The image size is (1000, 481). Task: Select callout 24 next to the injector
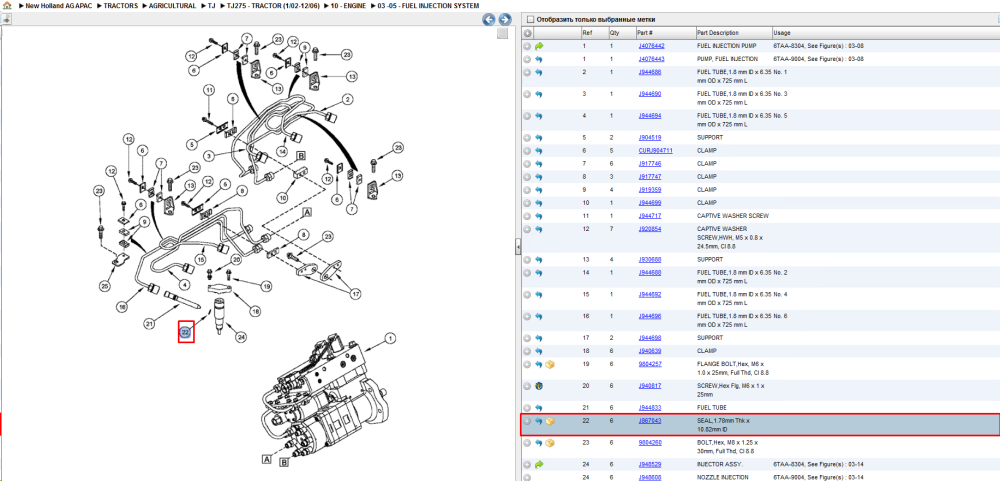(x=240, y=337)
